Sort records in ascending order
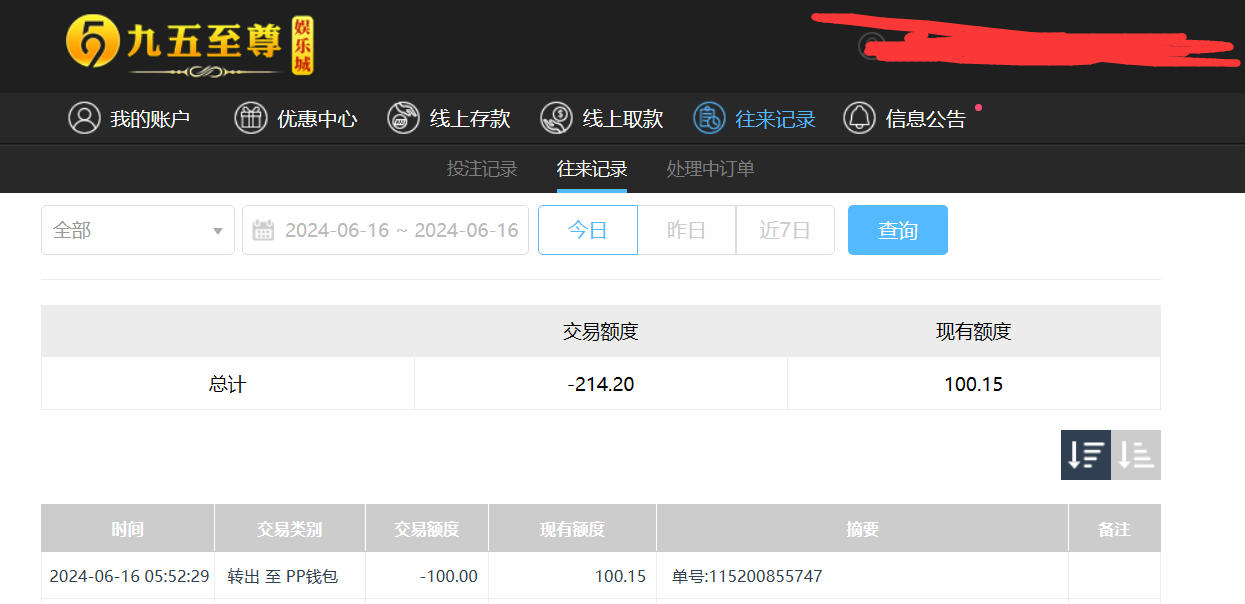The width and height of the screenshot is (1245, 604). 1136,455
